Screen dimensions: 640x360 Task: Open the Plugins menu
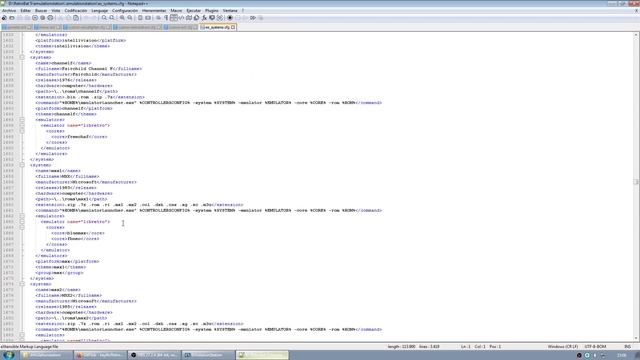[211, 11]
